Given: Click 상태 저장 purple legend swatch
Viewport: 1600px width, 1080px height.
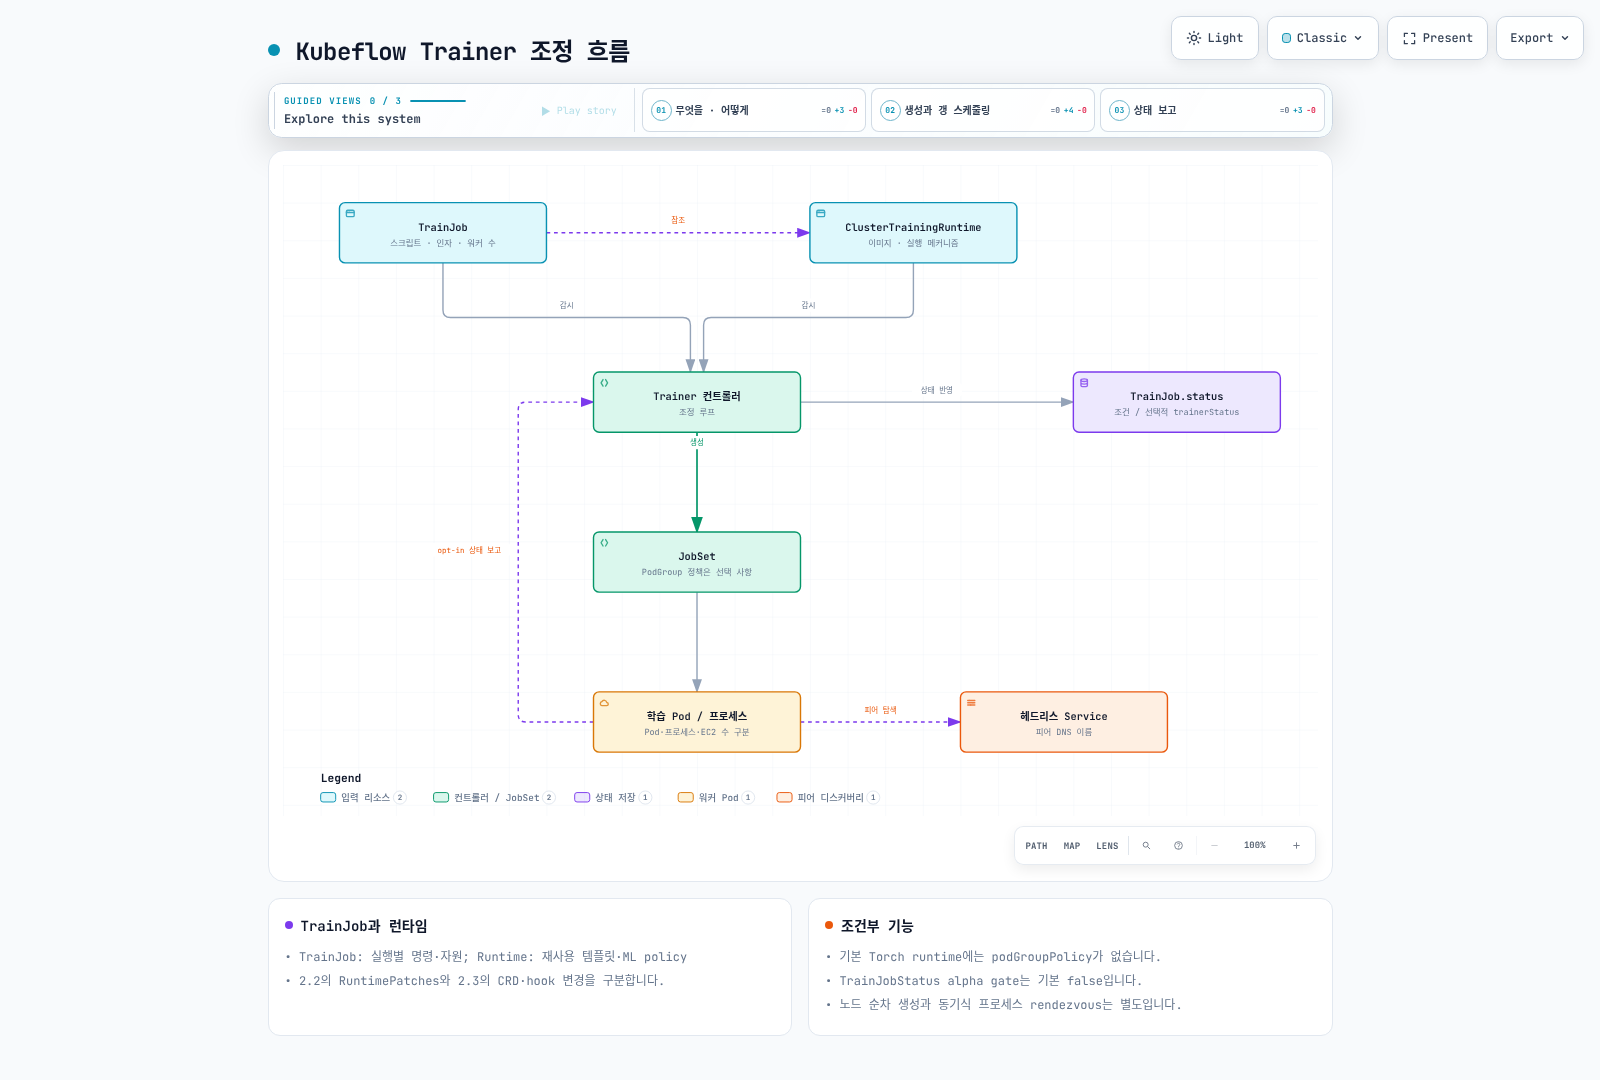Looking at the screenshot, I should [x=582, y=798].
